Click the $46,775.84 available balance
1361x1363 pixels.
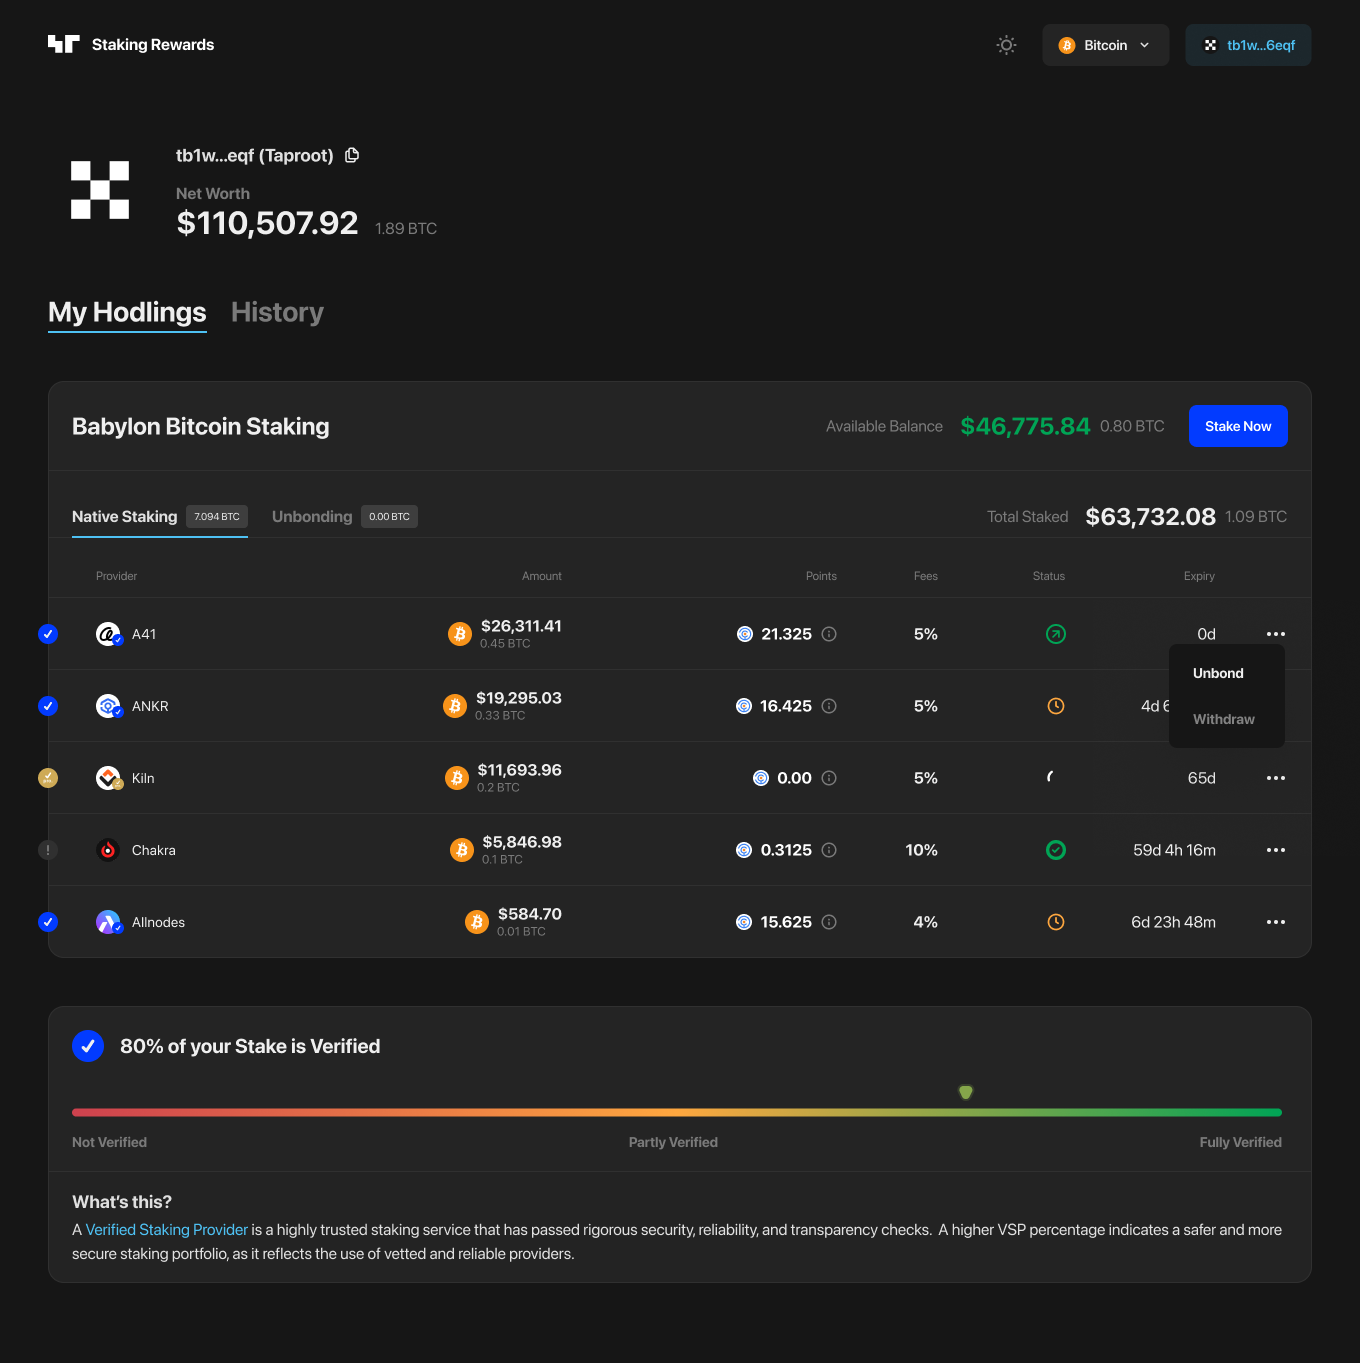pos(1025,426)
